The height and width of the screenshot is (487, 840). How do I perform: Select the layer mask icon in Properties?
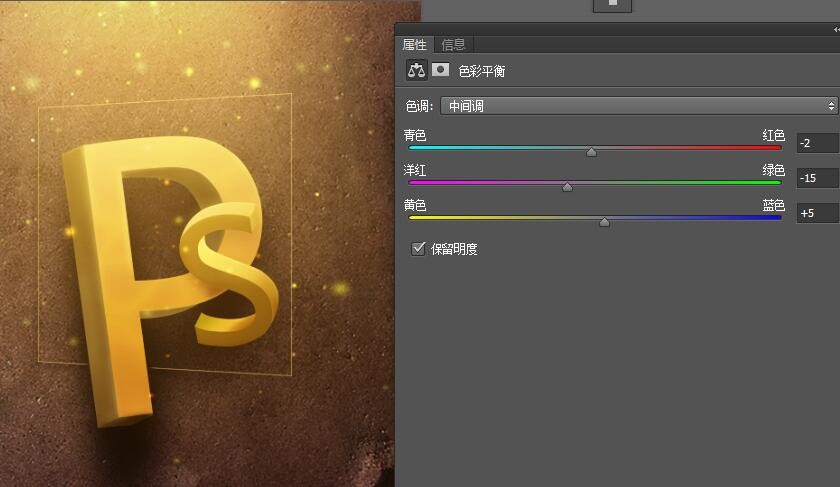[x=440, y=71]
